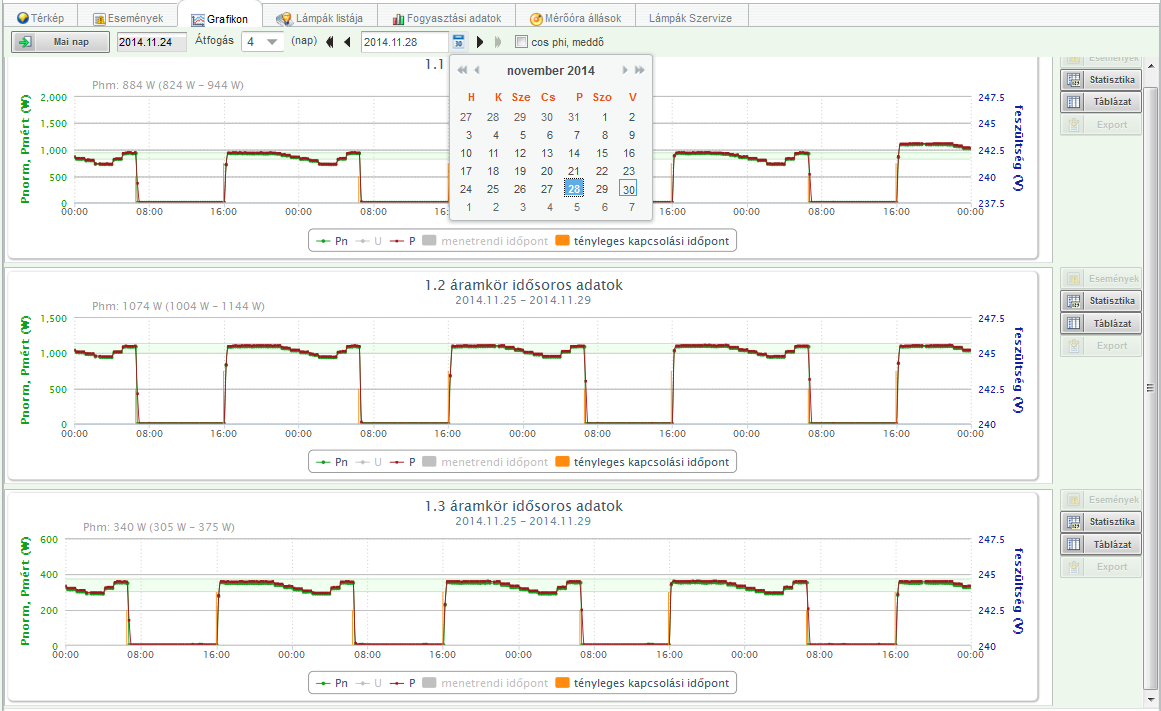Click the start date field 2014.11.24
Image resolution: width=1161 pixels, height=711 pixels.
(x=152, y=42)
